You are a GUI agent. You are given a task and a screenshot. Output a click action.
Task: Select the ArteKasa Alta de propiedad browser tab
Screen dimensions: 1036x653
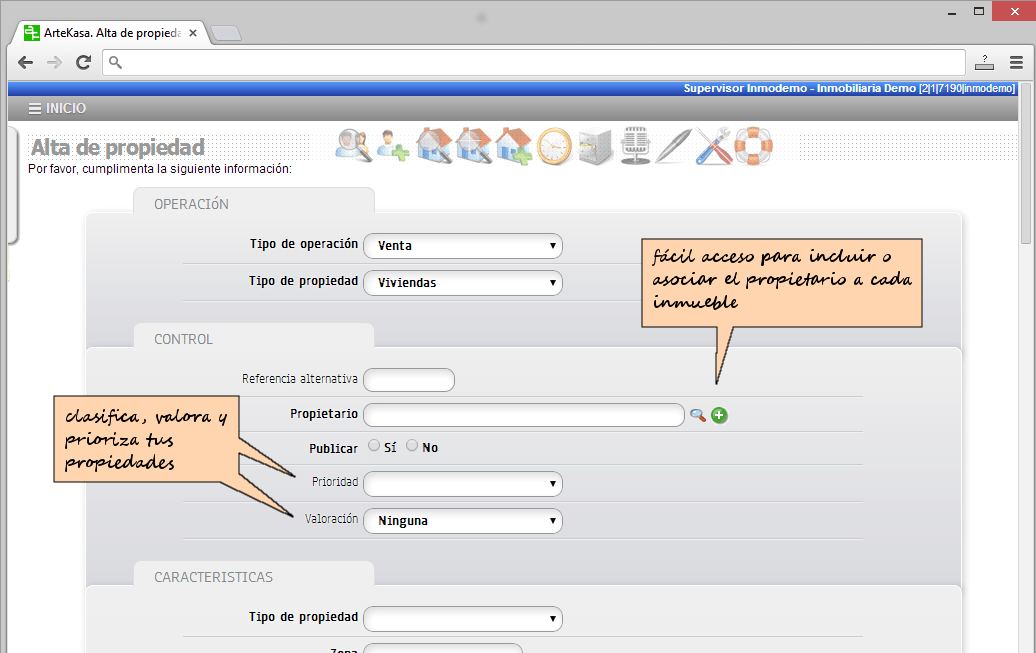110,33
